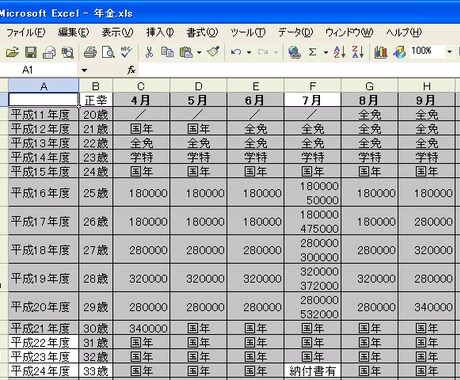Open the 挿入(I) menu

(x=160, y=32)
